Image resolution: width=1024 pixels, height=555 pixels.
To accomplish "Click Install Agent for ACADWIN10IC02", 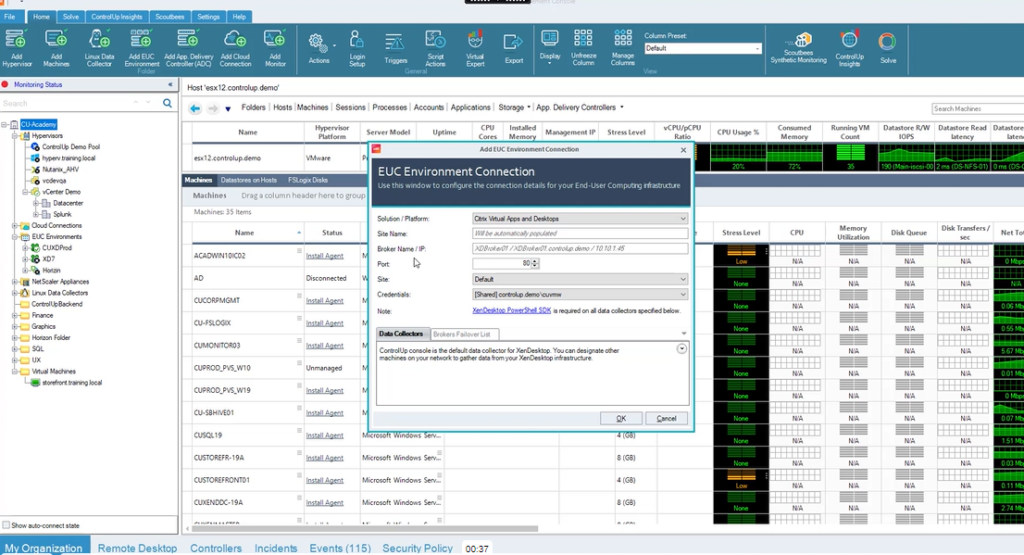I will coord(325,256).
